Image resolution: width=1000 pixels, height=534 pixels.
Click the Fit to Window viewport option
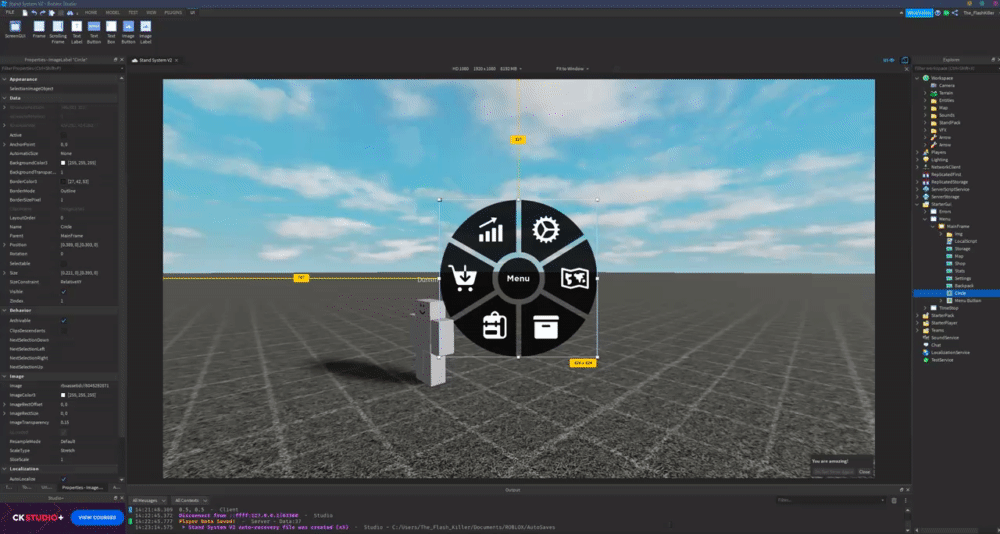point(572,68)
